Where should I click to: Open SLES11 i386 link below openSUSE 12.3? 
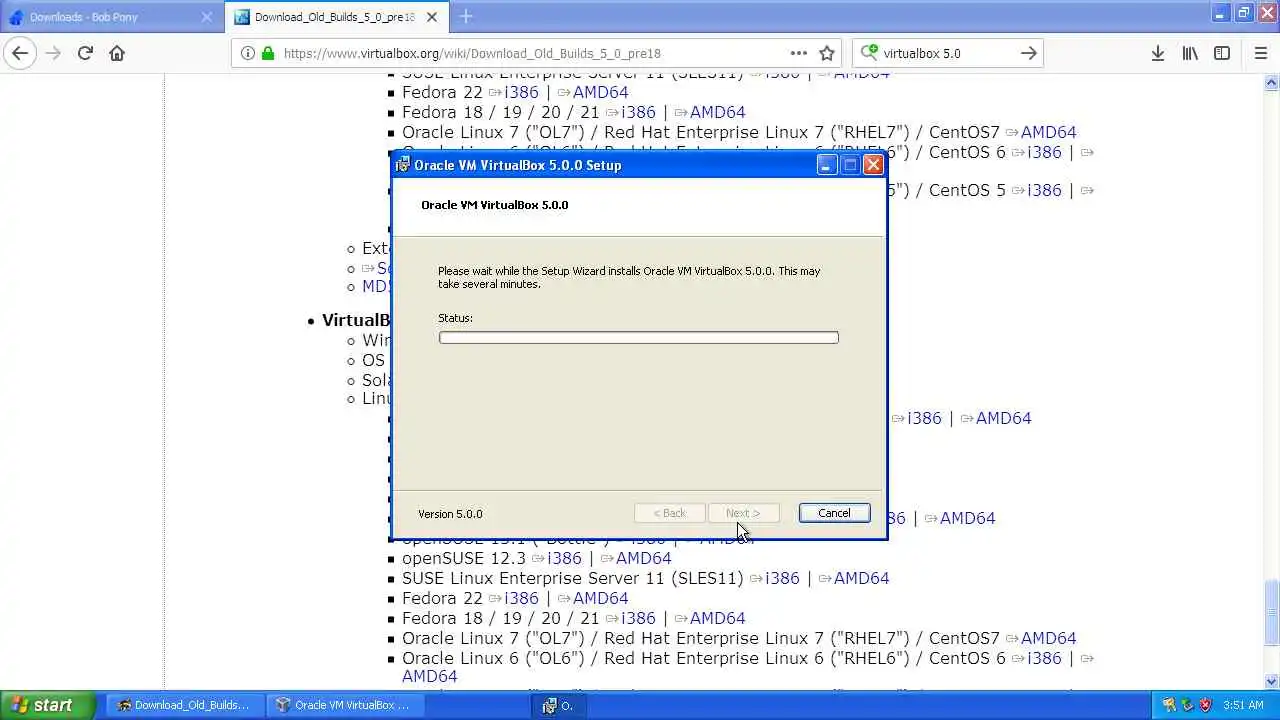tap(782, 578)
